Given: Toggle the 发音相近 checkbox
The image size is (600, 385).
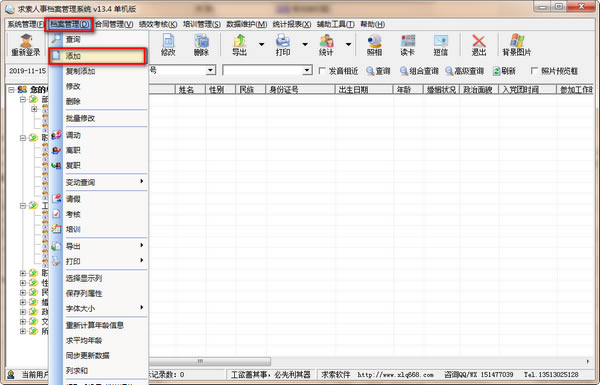Looking at the screenshot, I should click(x=322, y=71).
